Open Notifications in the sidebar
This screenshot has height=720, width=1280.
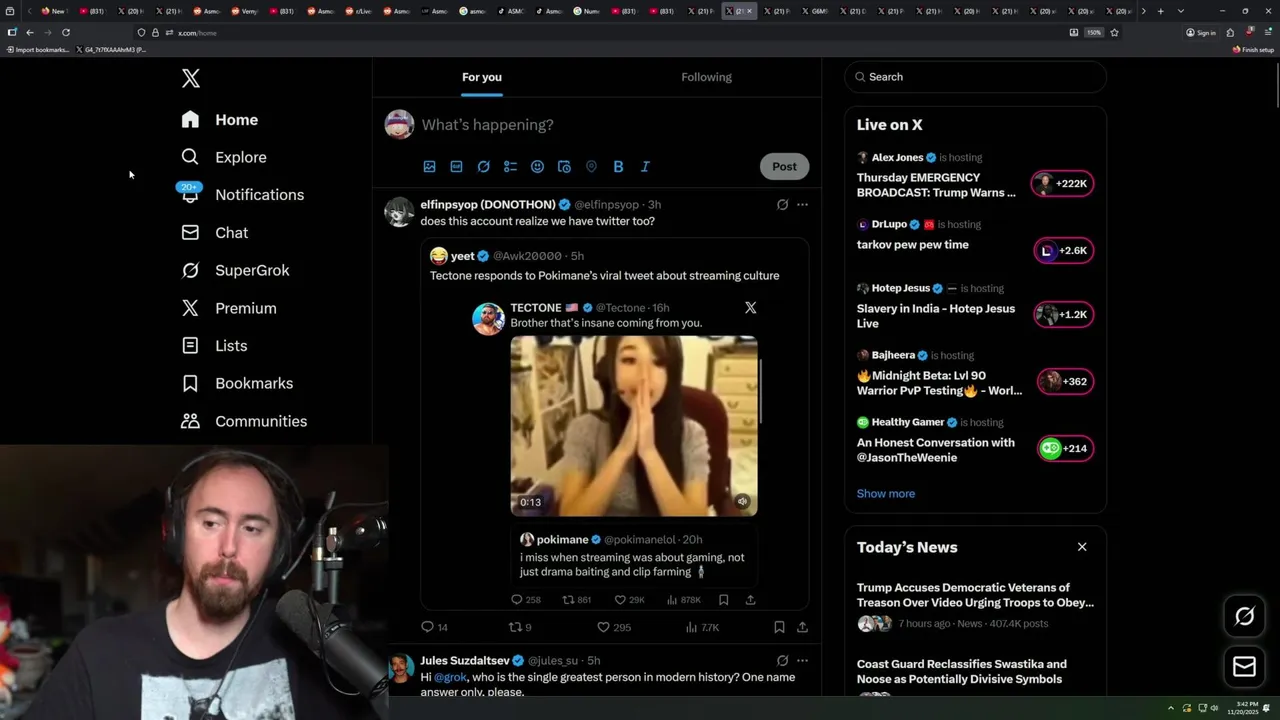pos(242,195)
